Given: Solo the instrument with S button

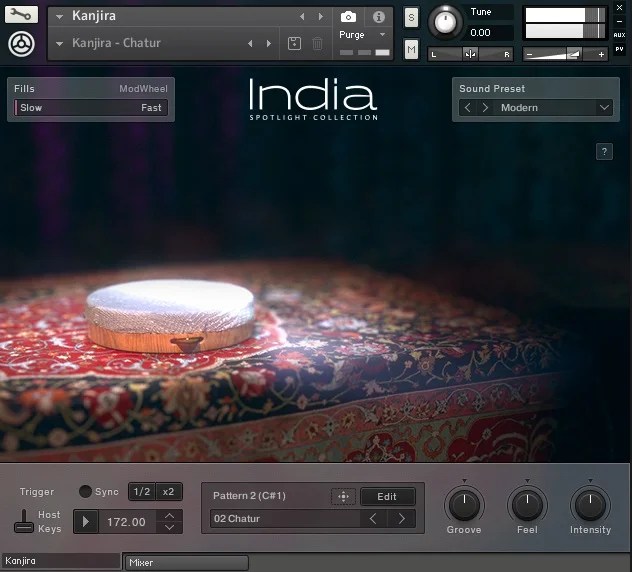Looking at the screenshot, I should pyautogui.click(x=411, y=18).
